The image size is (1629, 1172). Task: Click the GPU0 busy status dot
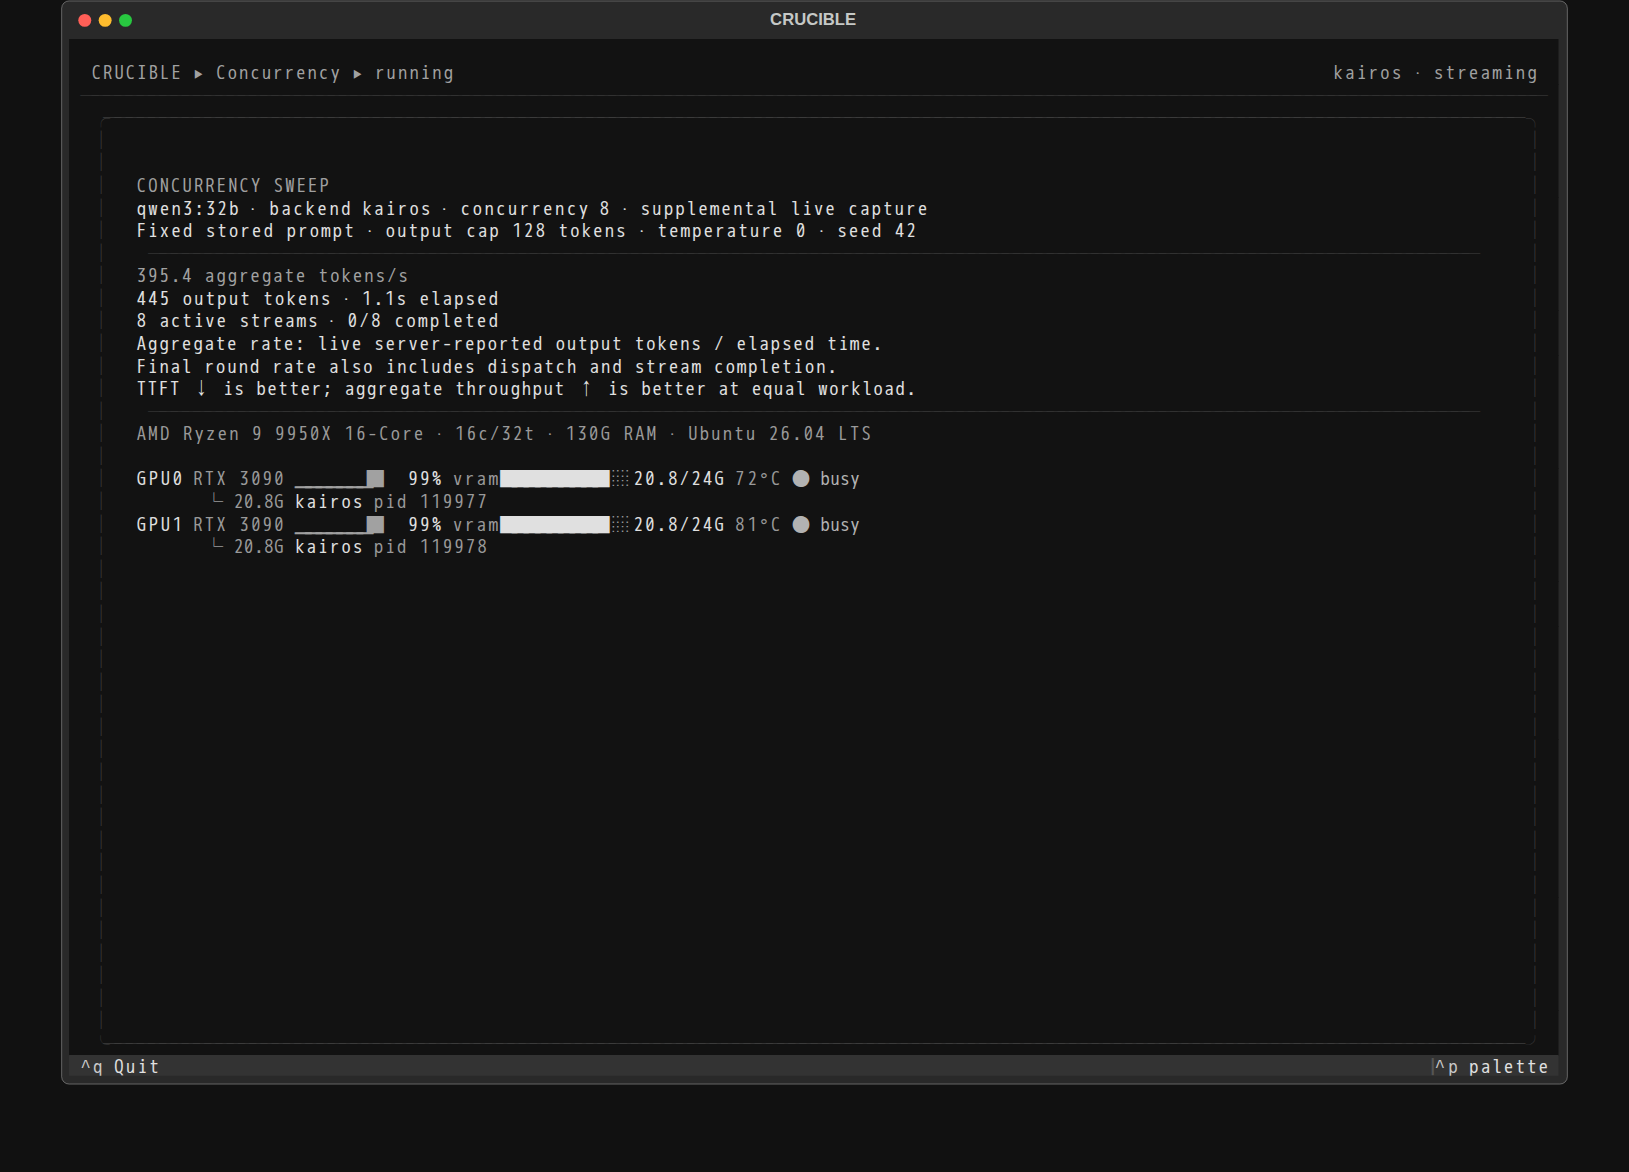click(801, 479)
